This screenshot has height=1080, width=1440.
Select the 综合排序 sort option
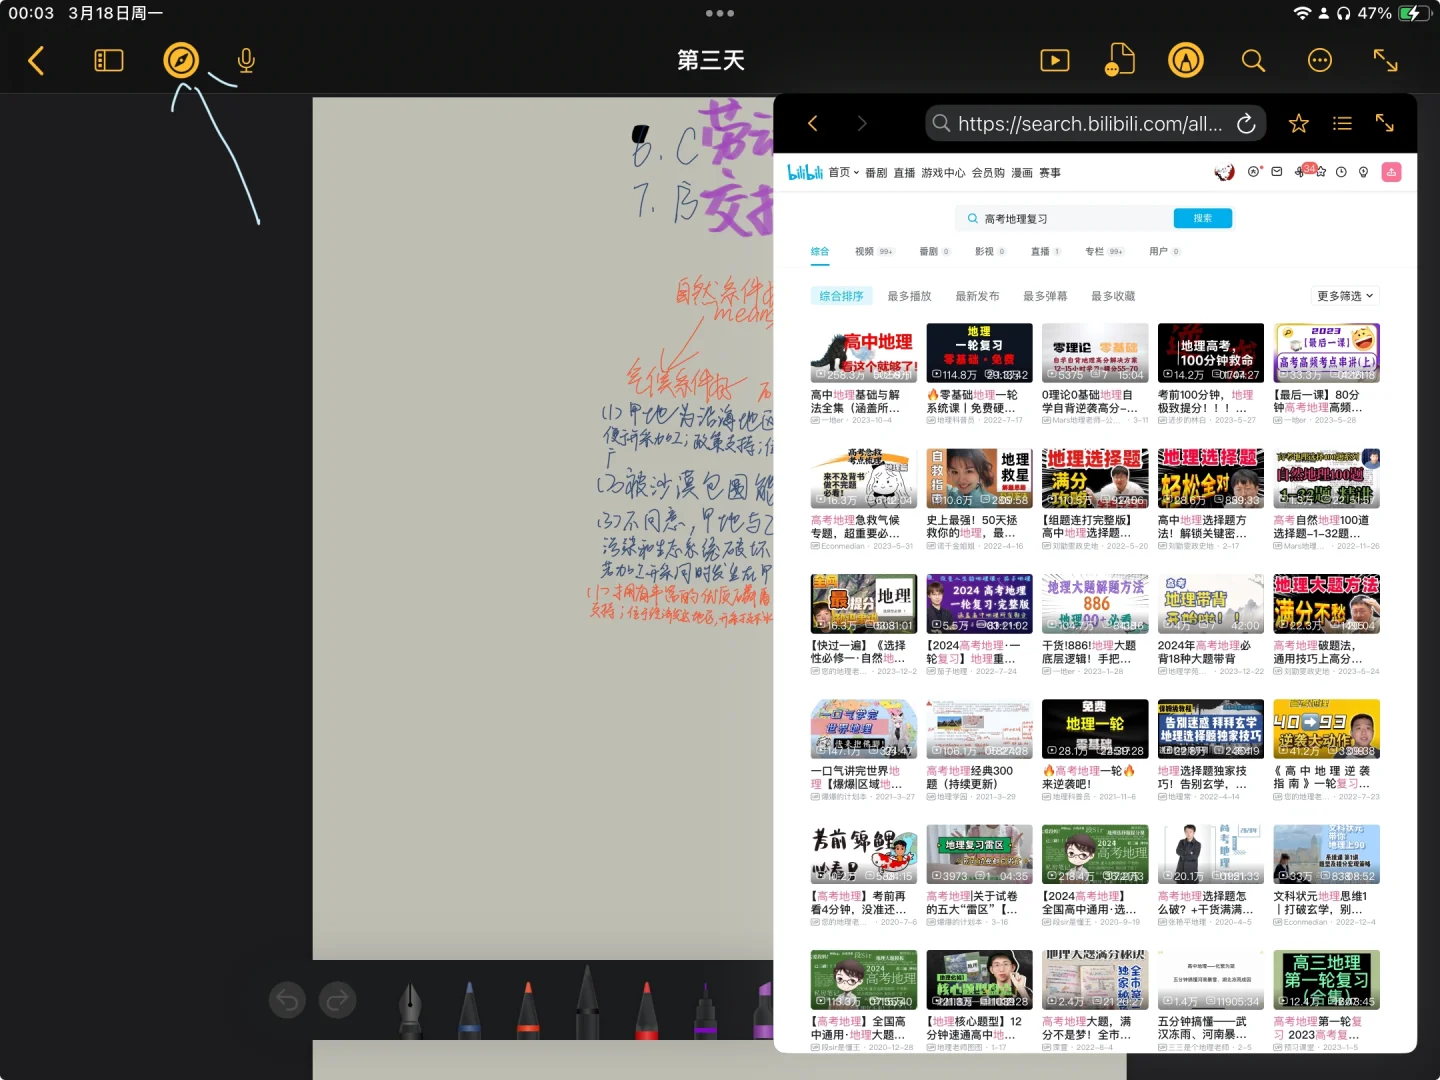(x=841, y=296)
